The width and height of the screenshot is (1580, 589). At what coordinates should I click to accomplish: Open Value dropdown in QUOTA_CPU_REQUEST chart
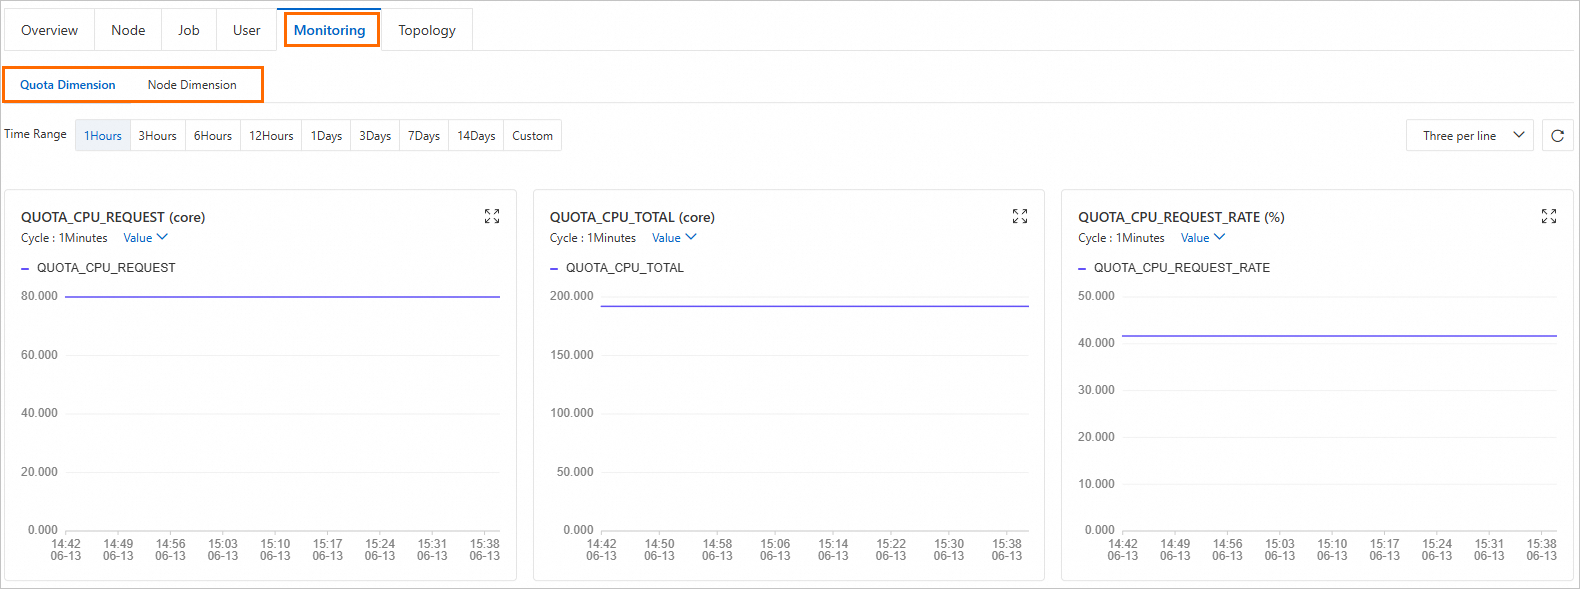coord(145,238)
